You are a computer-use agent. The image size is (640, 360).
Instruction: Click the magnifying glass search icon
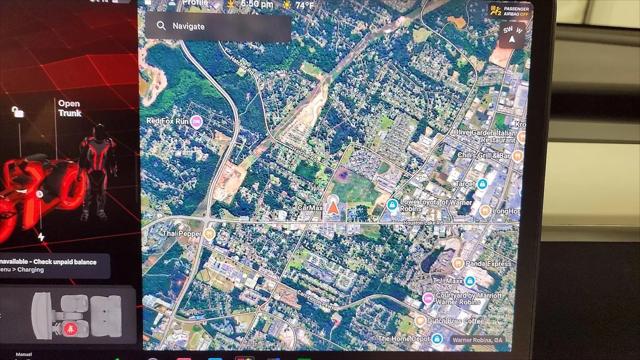click(x=161, y=26)
